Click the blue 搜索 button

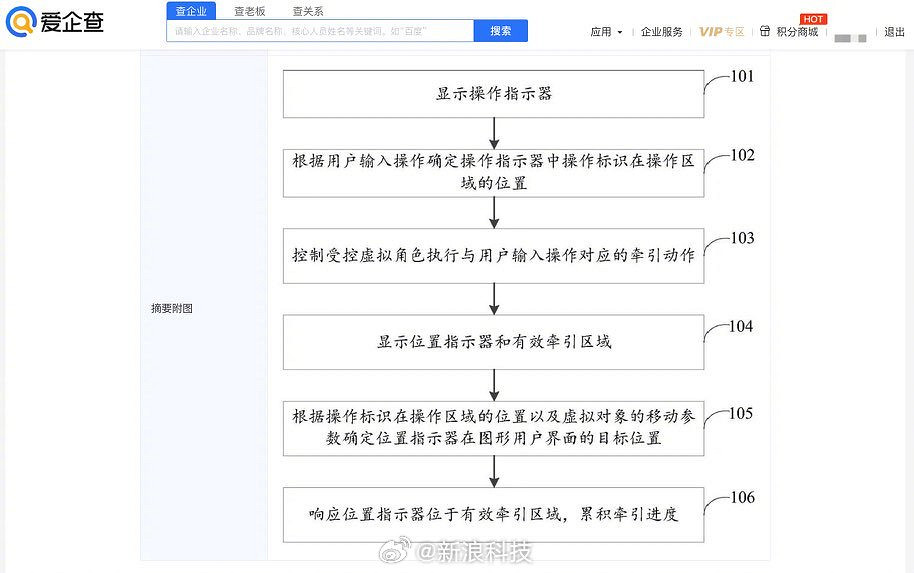click(x=501, y=31)
